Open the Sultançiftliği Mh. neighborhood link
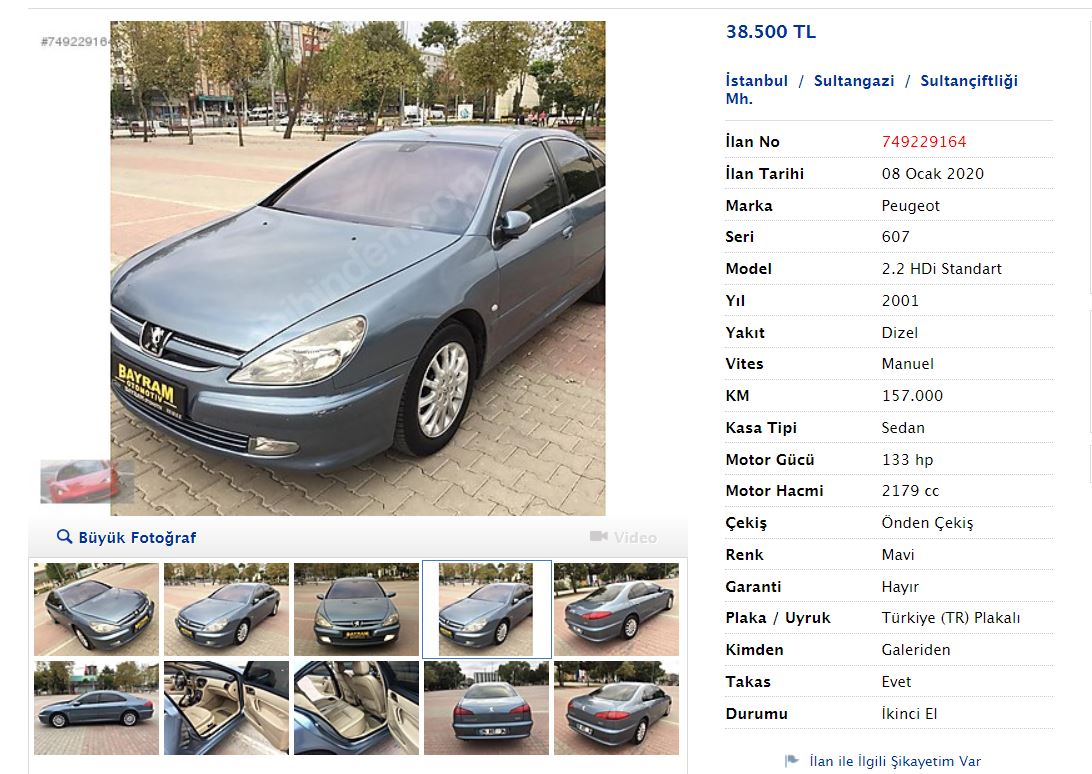Image resolution: width=1092 pixels, height=774 pixels. pyautogui.click(x=872, y=89)
